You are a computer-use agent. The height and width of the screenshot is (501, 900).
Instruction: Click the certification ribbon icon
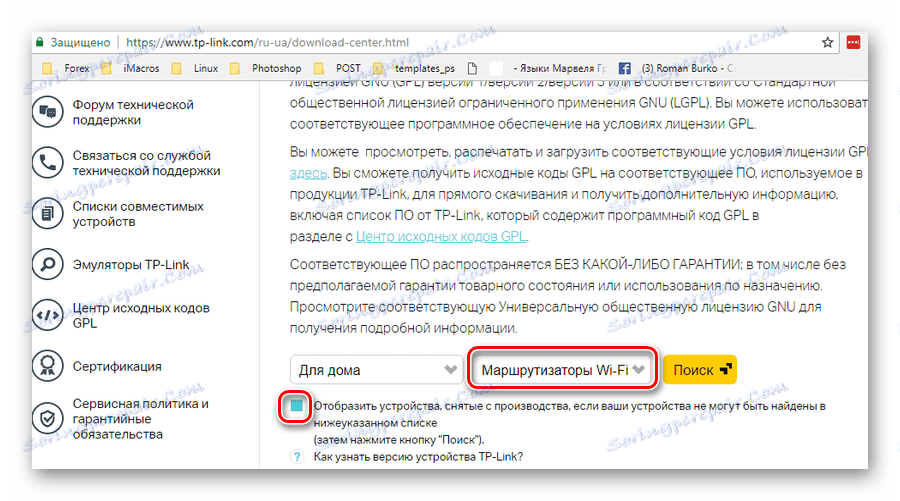click(x=48, y=366)
